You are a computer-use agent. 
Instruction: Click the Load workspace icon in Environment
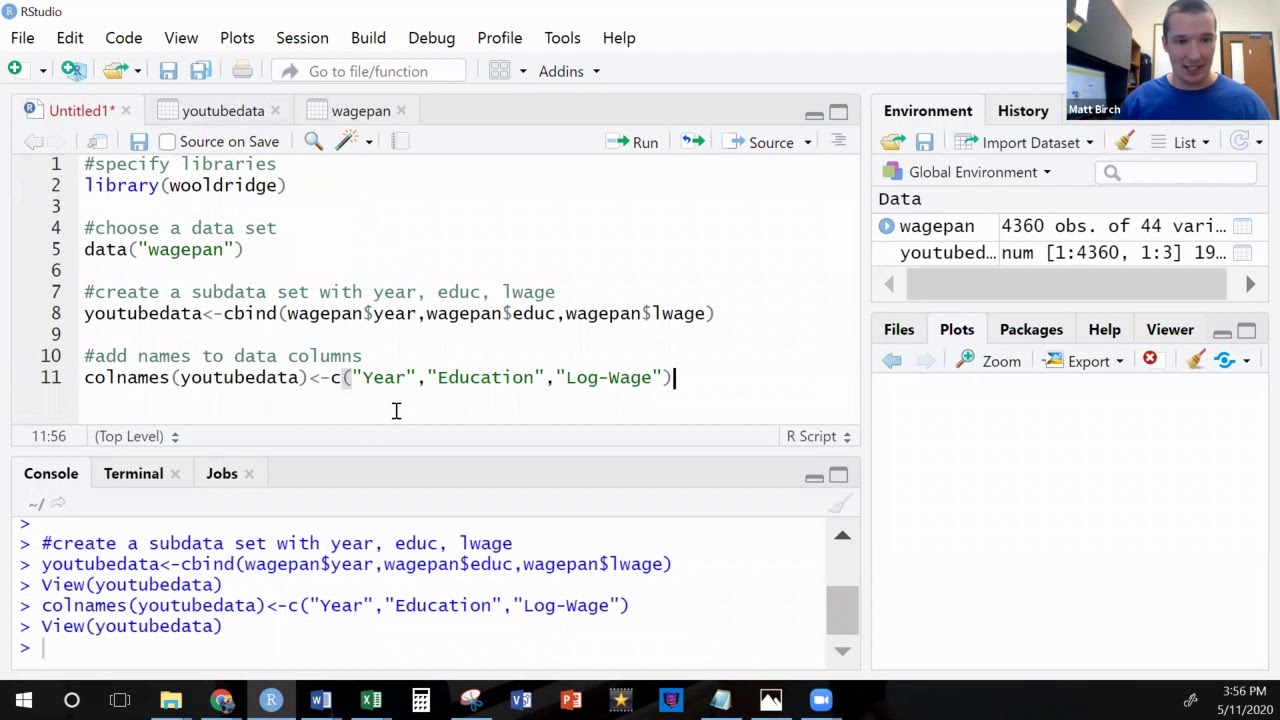[893, 142]
